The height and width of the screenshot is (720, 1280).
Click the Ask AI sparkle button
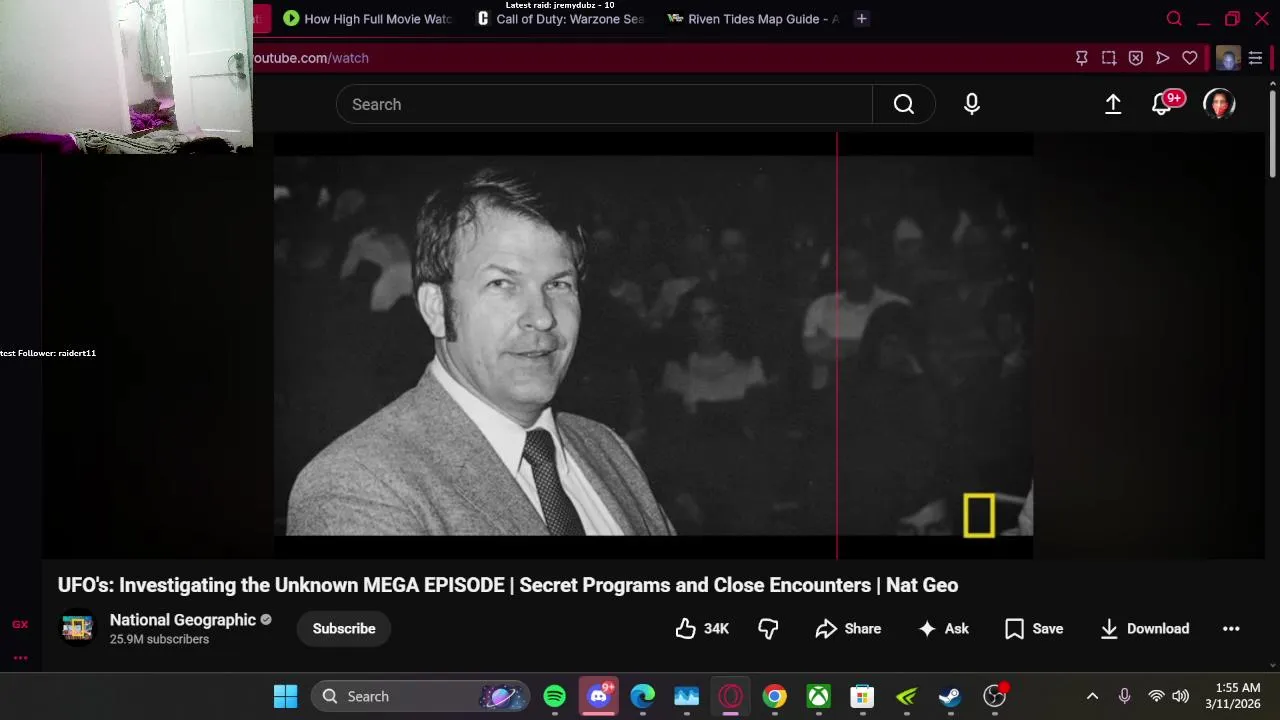coord(943,629)
